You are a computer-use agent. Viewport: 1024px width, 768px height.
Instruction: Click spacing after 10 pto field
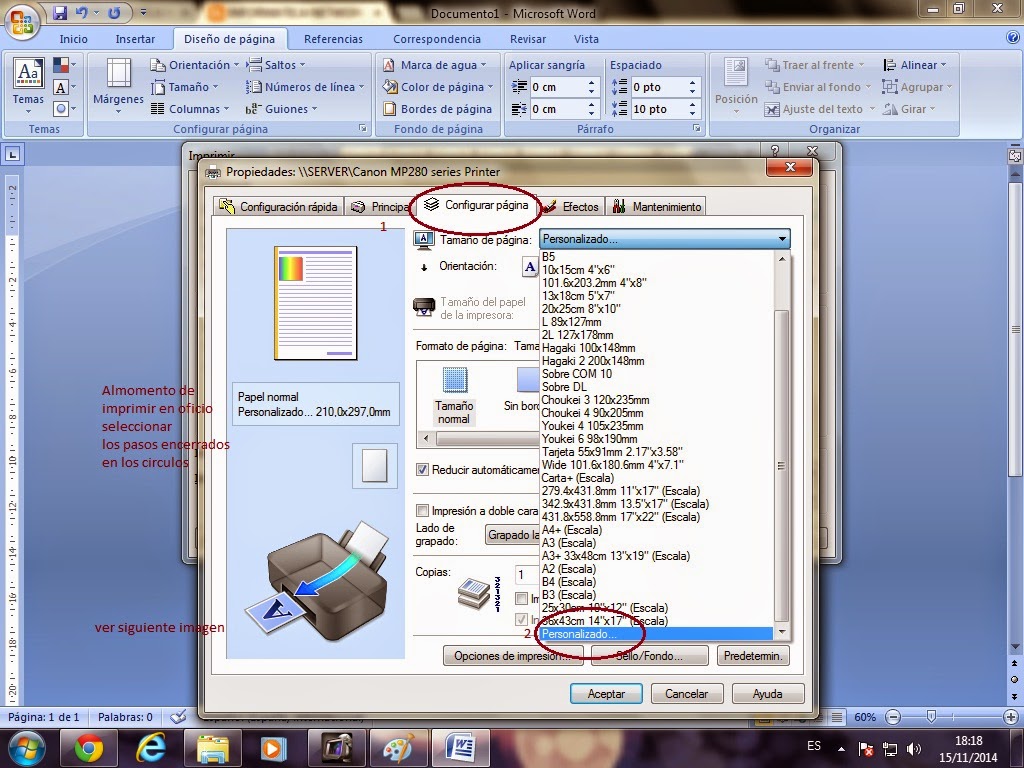[x=658, y=109]
